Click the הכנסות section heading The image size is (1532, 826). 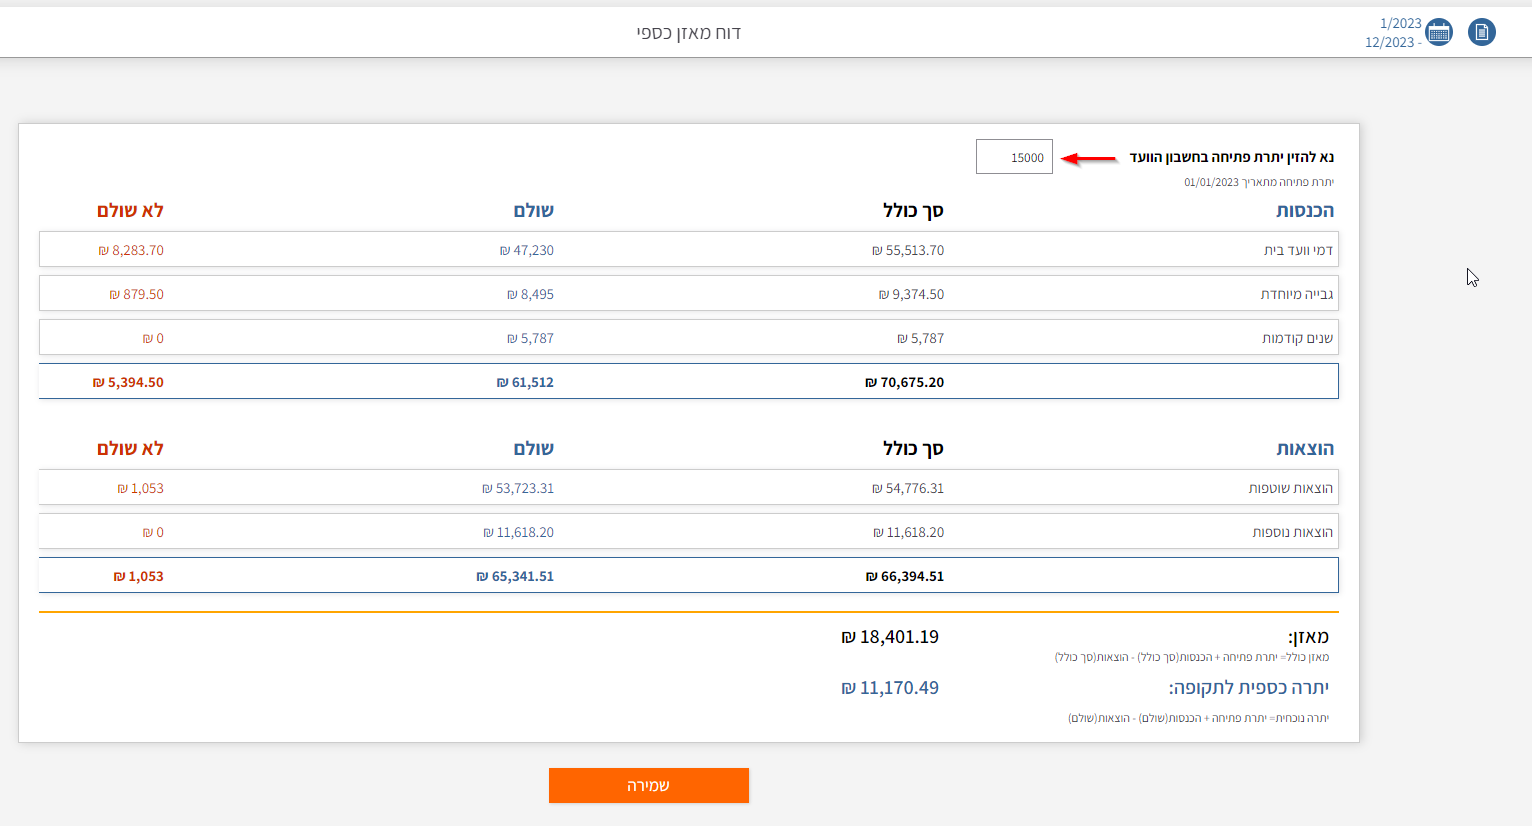[1304, 210]
